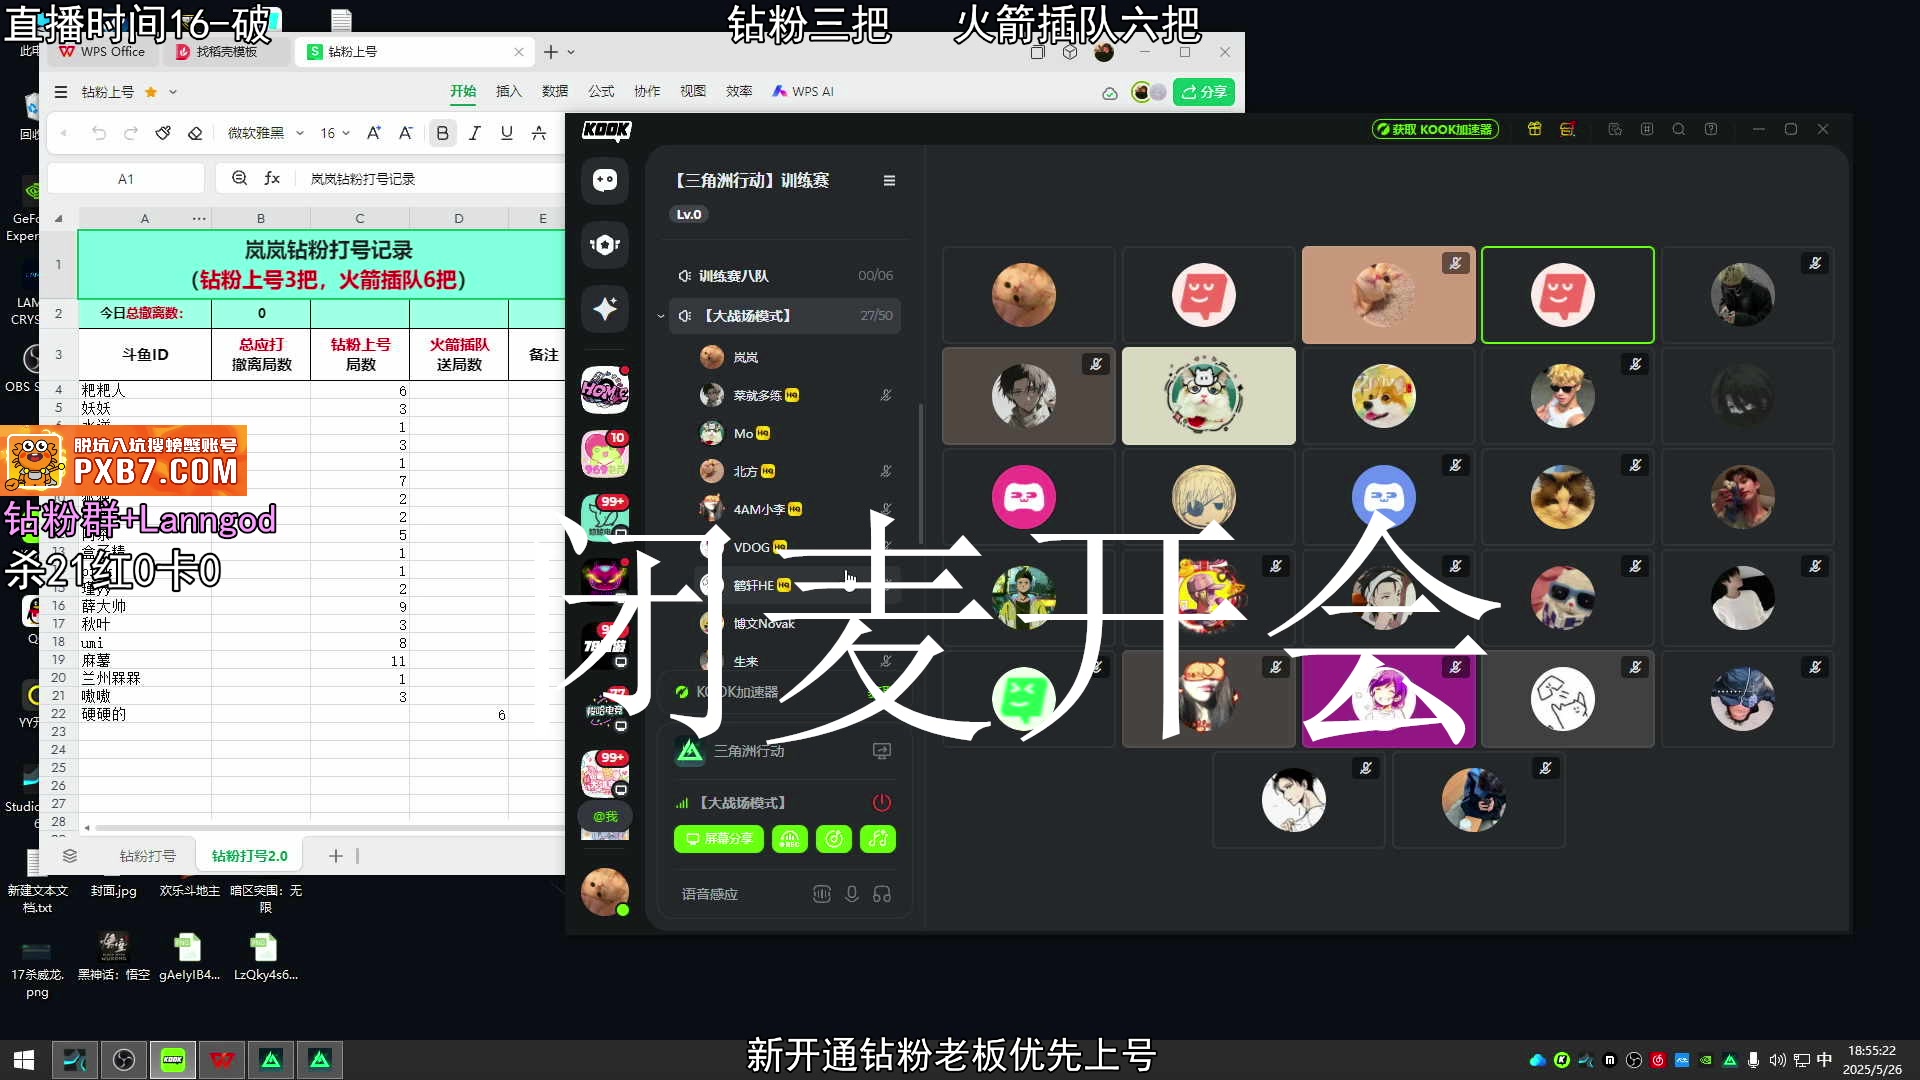This screenshot has width=1920, height=1080.
Task: Switch to 公式 ribbon tab
Action: point(601,91)
